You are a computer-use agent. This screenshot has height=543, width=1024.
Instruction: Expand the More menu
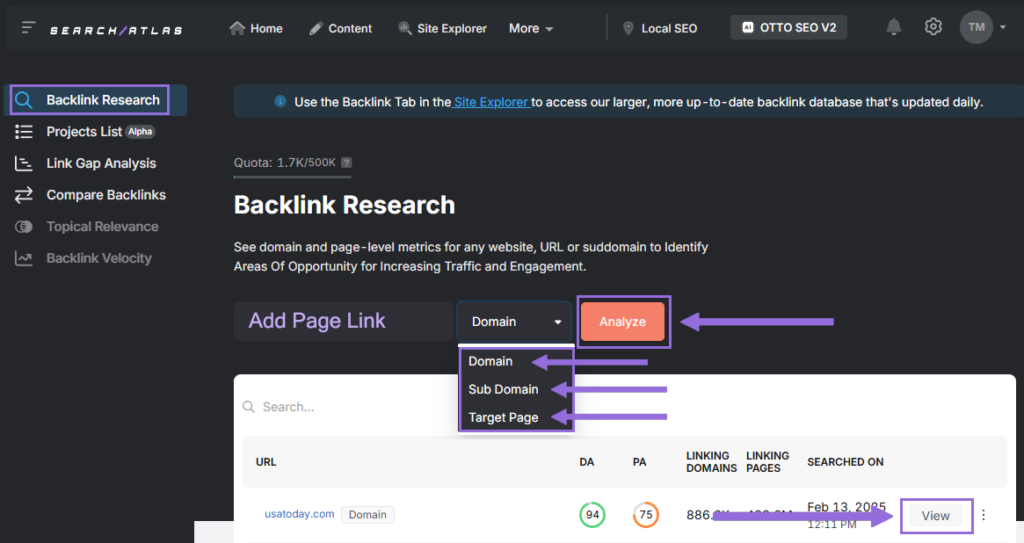click(531, 28)
